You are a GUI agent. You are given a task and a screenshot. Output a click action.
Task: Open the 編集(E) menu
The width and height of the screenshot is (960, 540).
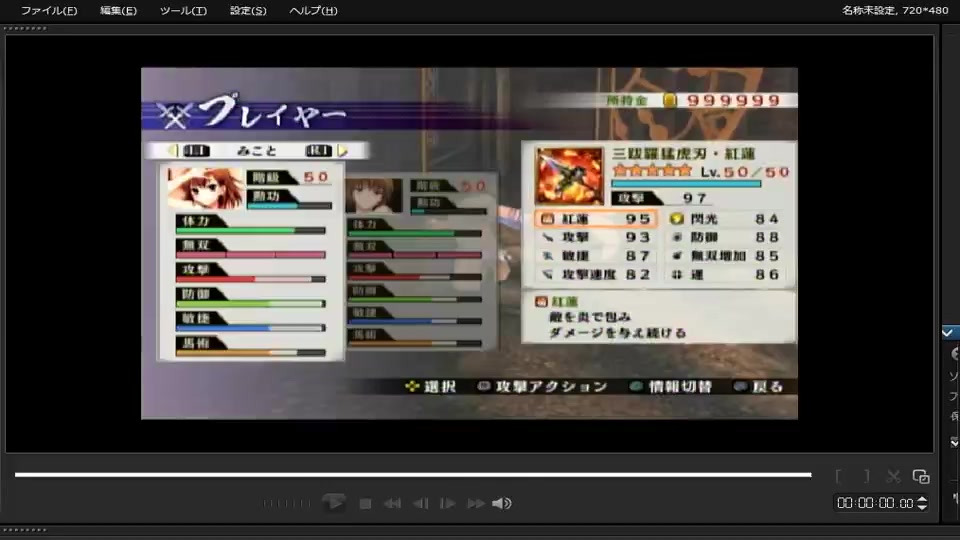pyautogui.click(x=118, y=10)
